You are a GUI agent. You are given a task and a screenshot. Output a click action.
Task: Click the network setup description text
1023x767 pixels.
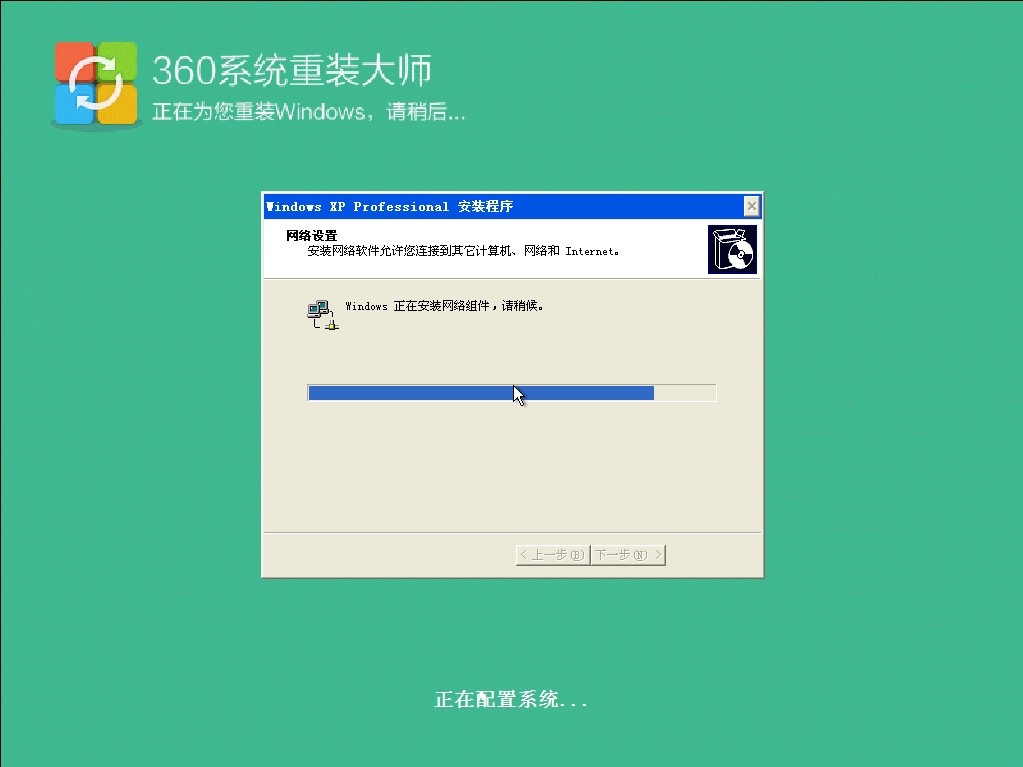point(464,251)
